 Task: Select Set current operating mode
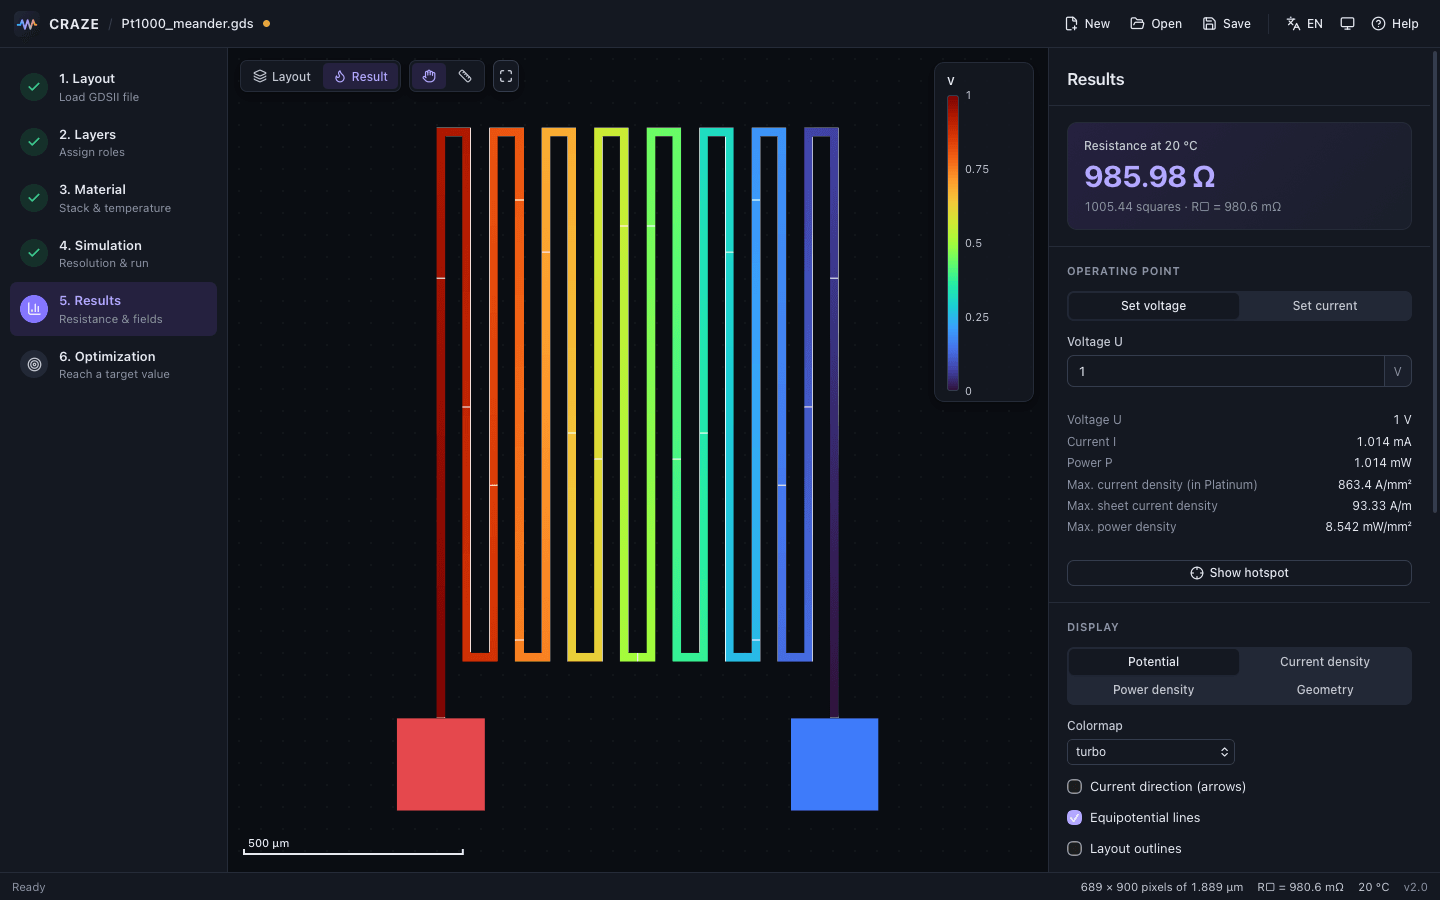[1325, 306]
